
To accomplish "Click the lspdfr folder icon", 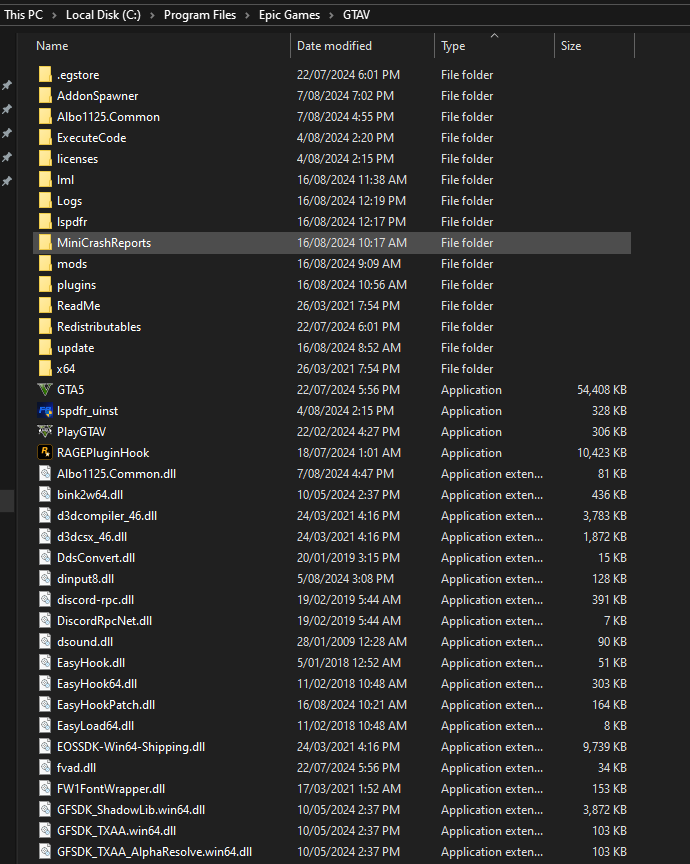I will [45, 222].
